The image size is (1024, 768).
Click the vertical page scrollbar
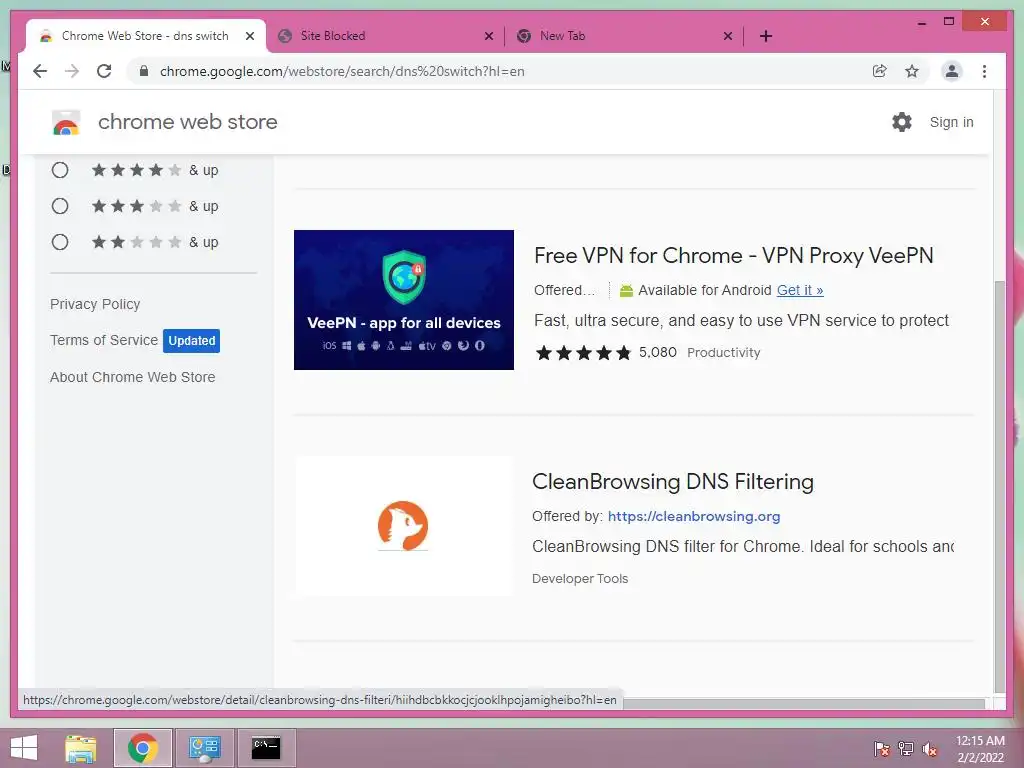click(999, 487)
